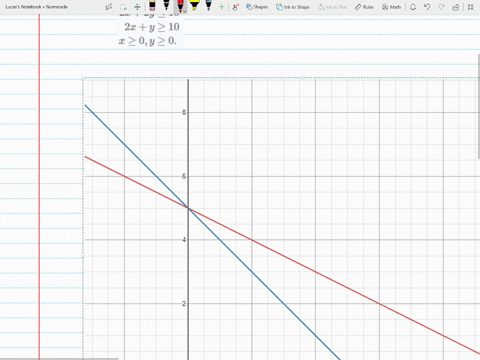
Task: Click the top-middle selection handle of the graph
Action: tap(302, 78)
